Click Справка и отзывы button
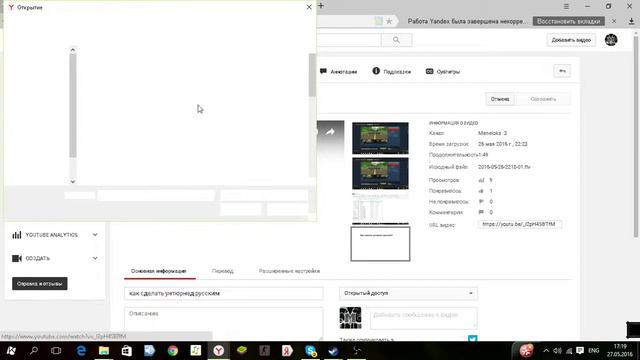Screen dimensions: 640x360 40,284
